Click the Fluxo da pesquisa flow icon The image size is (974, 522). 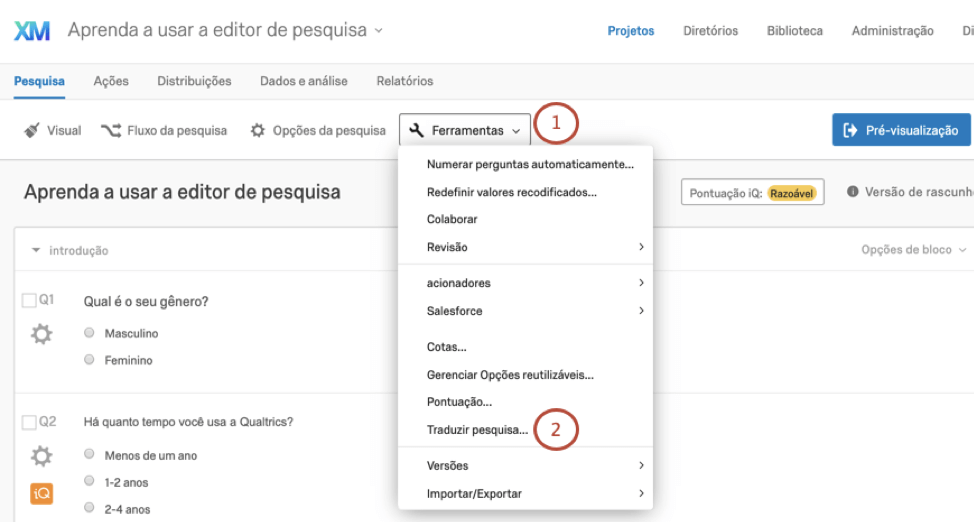110,130
